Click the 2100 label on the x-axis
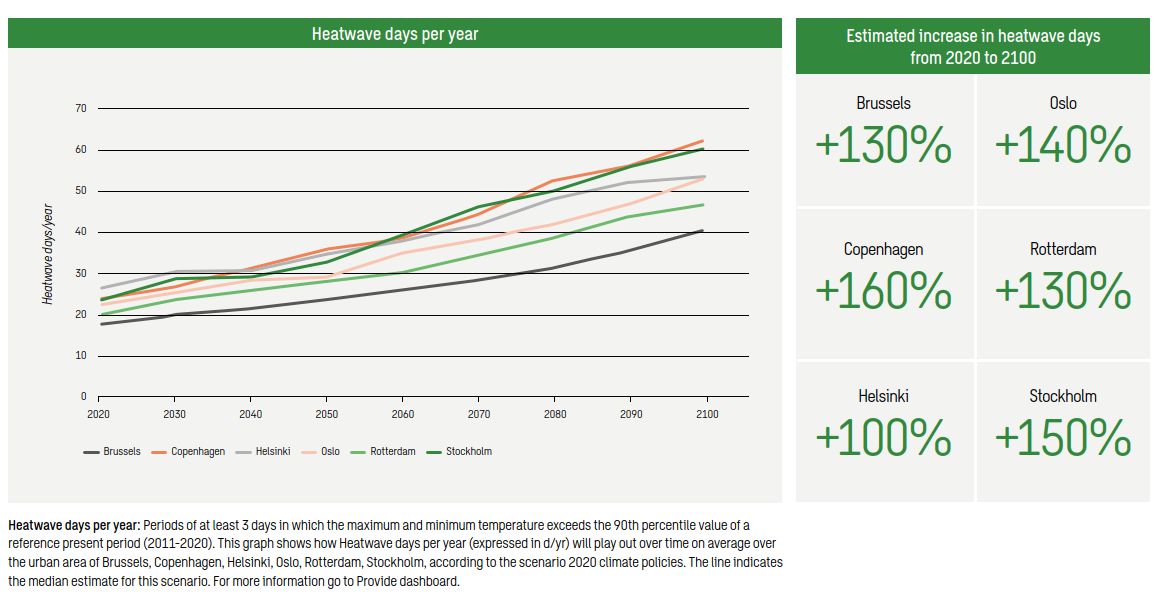Viewport: 1168px width, 606px height. 706,414
